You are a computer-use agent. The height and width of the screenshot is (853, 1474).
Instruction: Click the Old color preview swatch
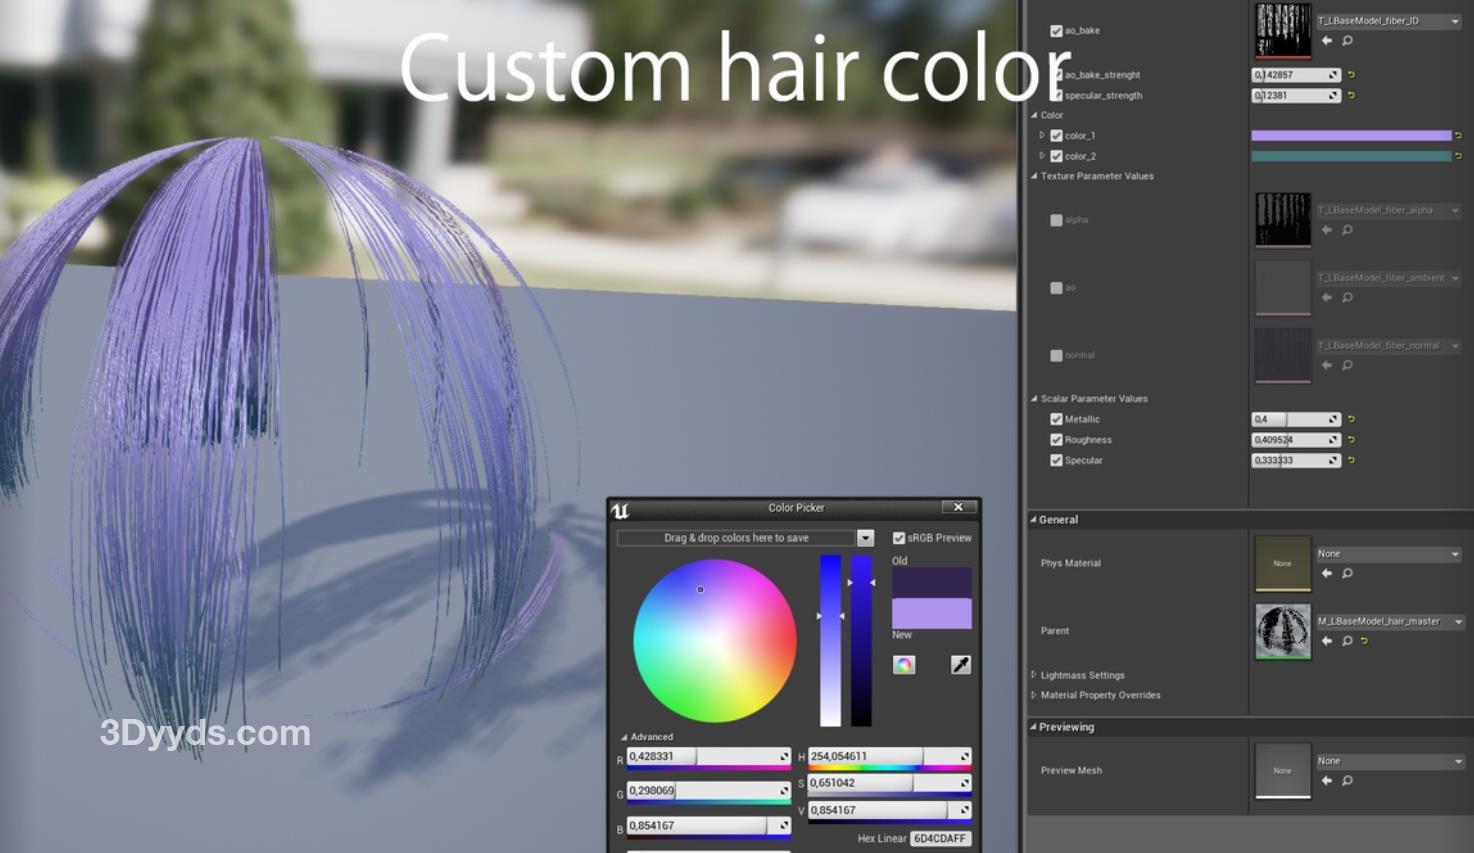(931, 582)
